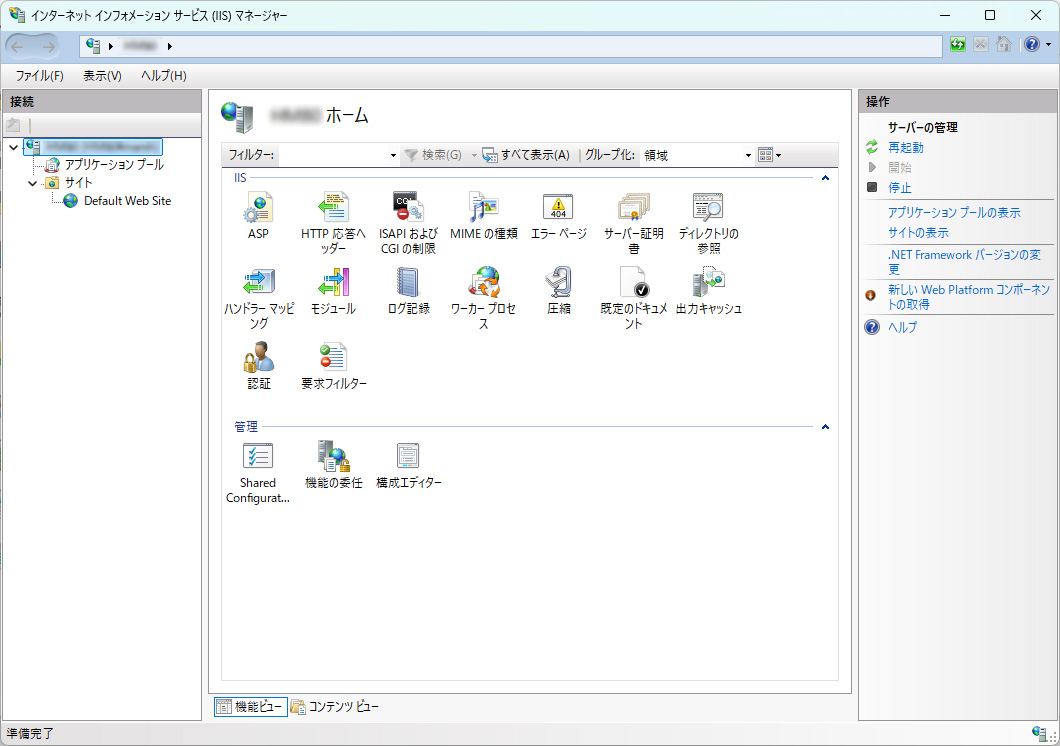
Task: Collapse the サイト tree node
Action: click(x=33, y=183)
